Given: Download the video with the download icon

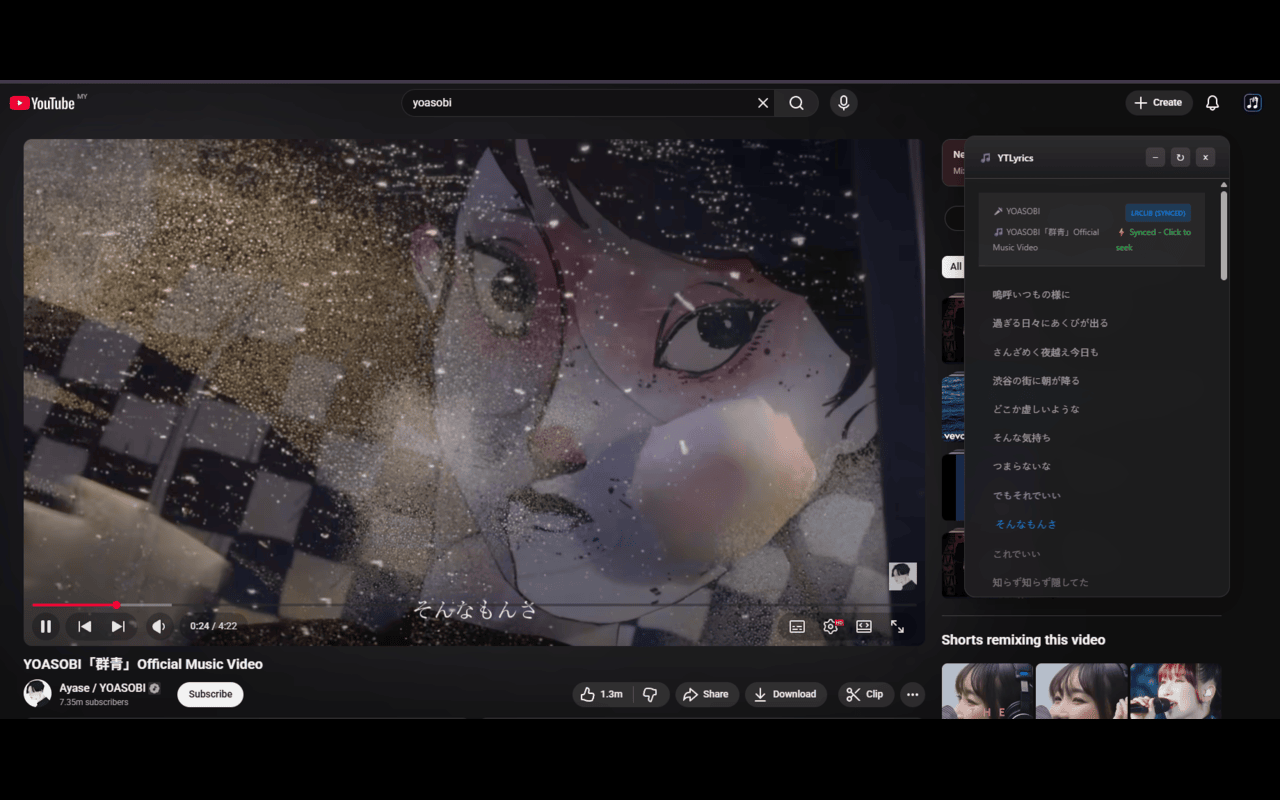Looking at the screenshot, I should (786, 694).
